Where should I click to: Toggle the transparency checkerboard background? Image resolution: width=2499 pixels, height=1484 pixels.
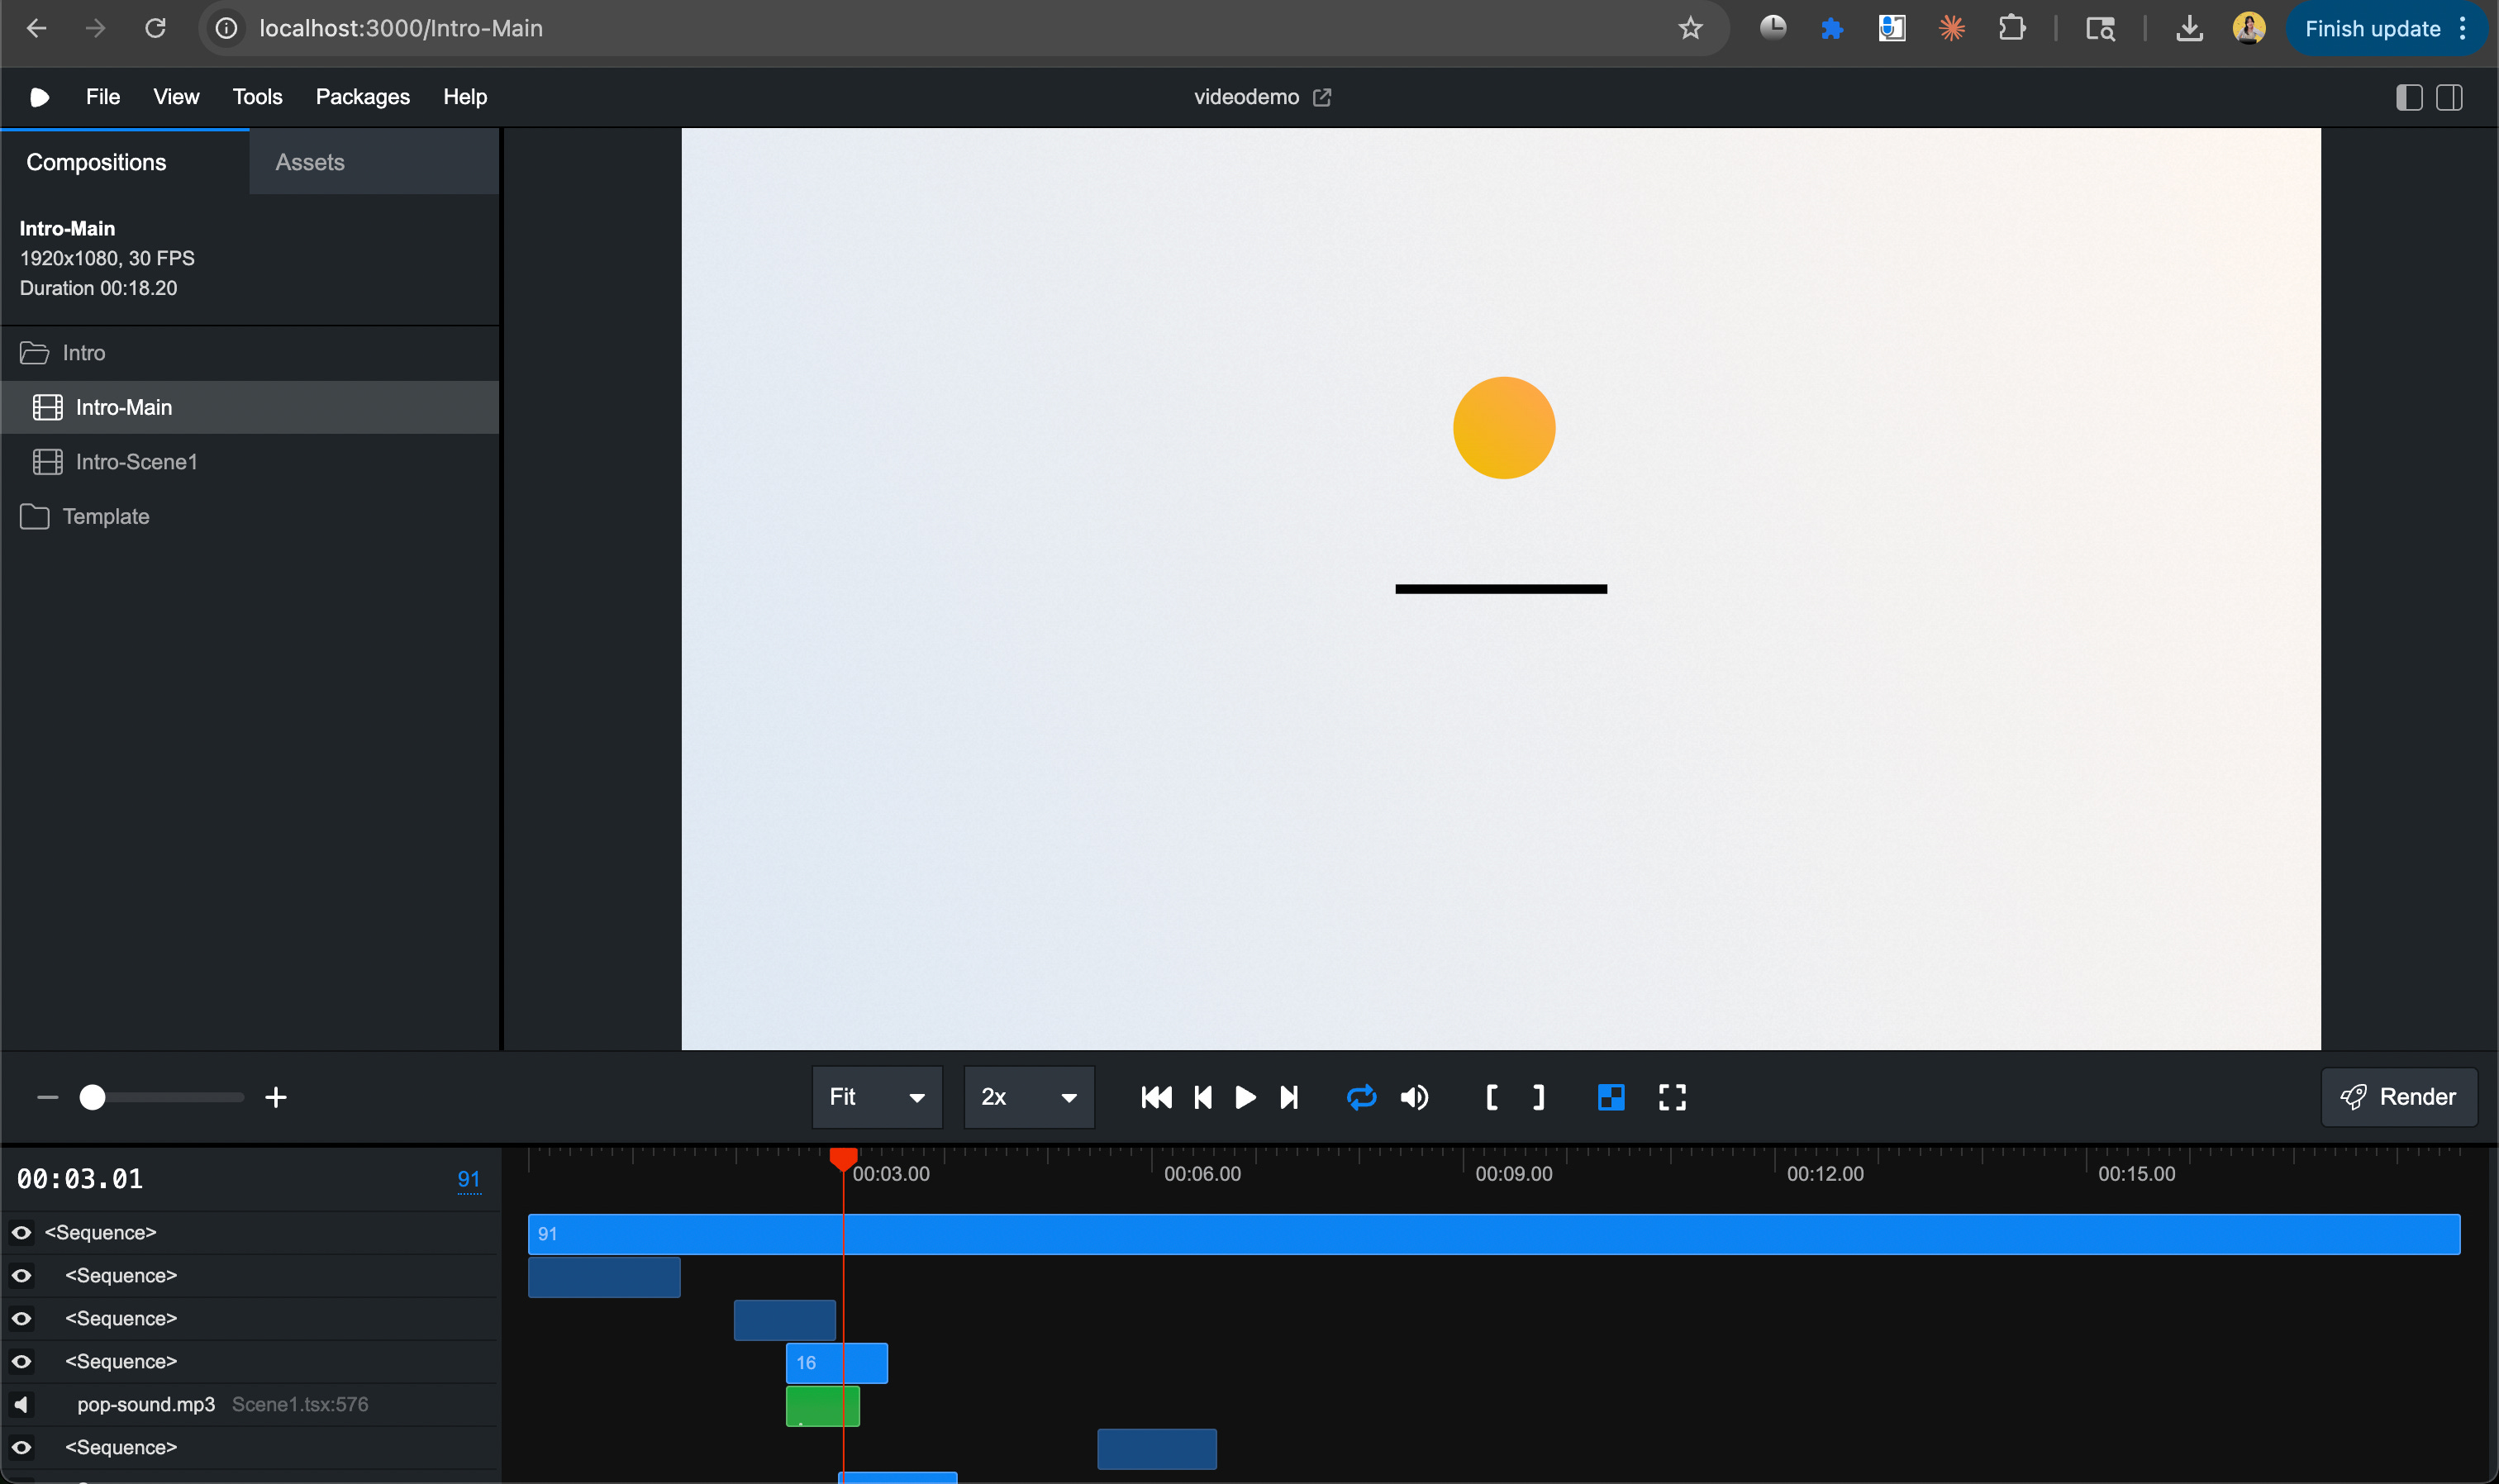(1610, 1097)
